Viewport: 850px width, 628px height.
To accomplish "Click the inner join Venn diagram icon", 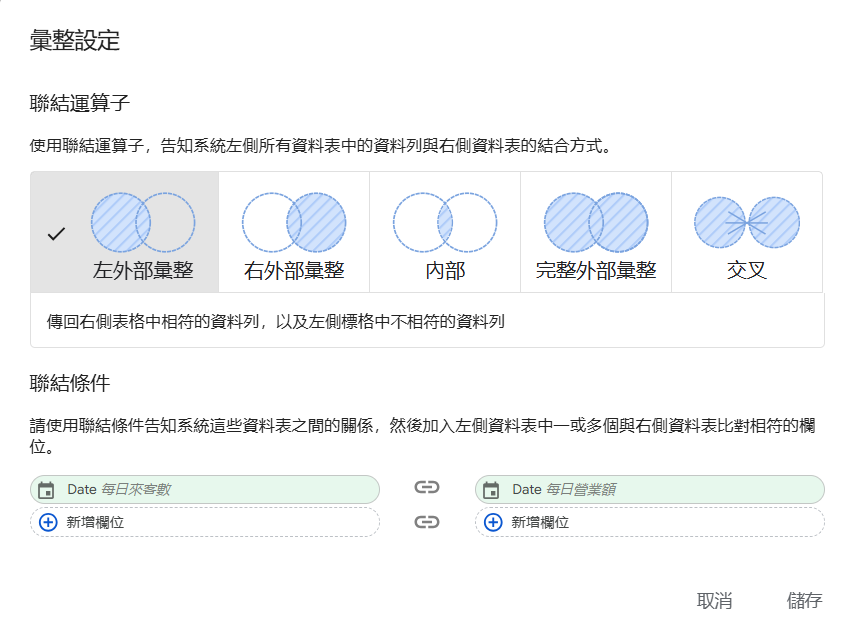I will coord(445,222).
